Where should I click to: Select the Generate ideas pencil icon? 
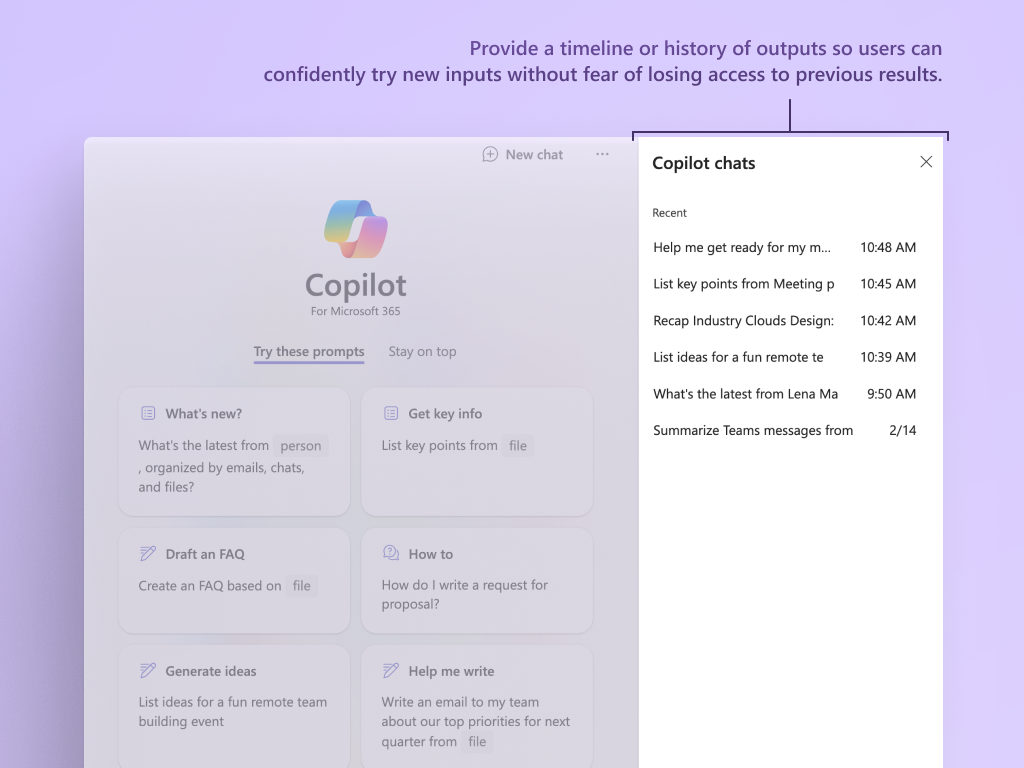click(148, 671)
